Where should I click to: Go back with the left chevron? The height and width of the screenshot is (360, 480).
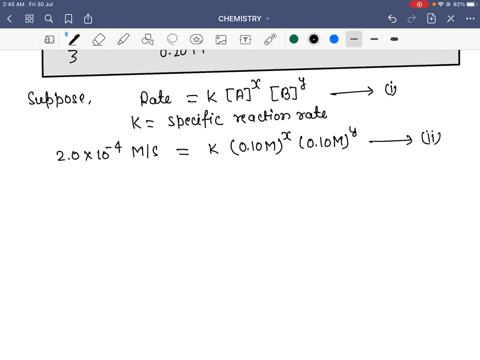coord(9,19)
